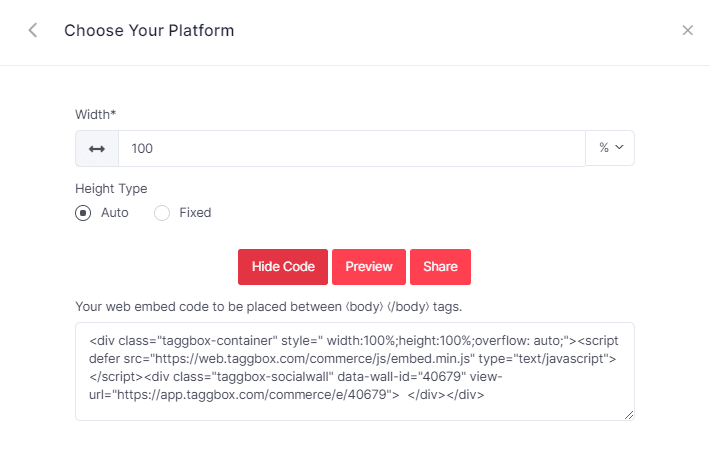Focus the Width value input field
This screenshot has height=453, width=710.
click(x=350, y=148)
